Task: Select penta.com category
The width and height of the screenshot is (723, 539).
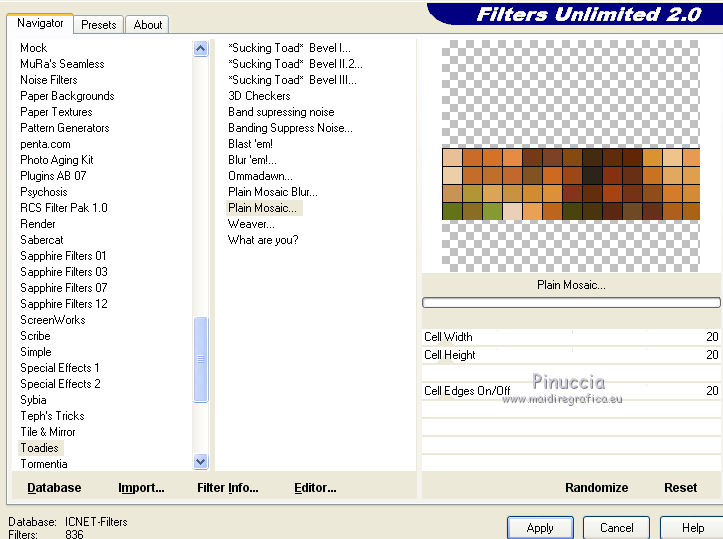Action: [x=45, y=144]
